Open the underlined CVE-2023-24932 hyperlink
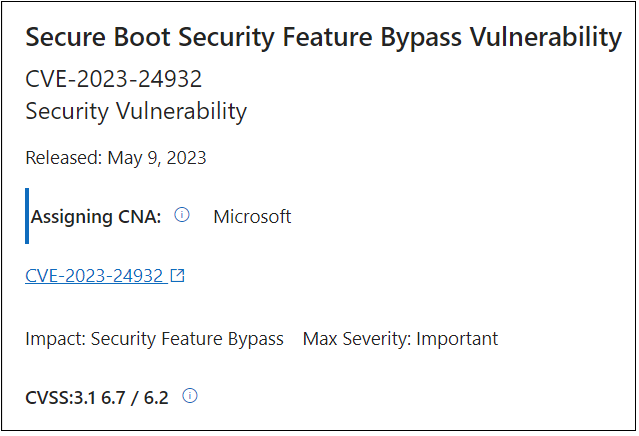Screen dimensions: 639x436 (x=94, y=276)
